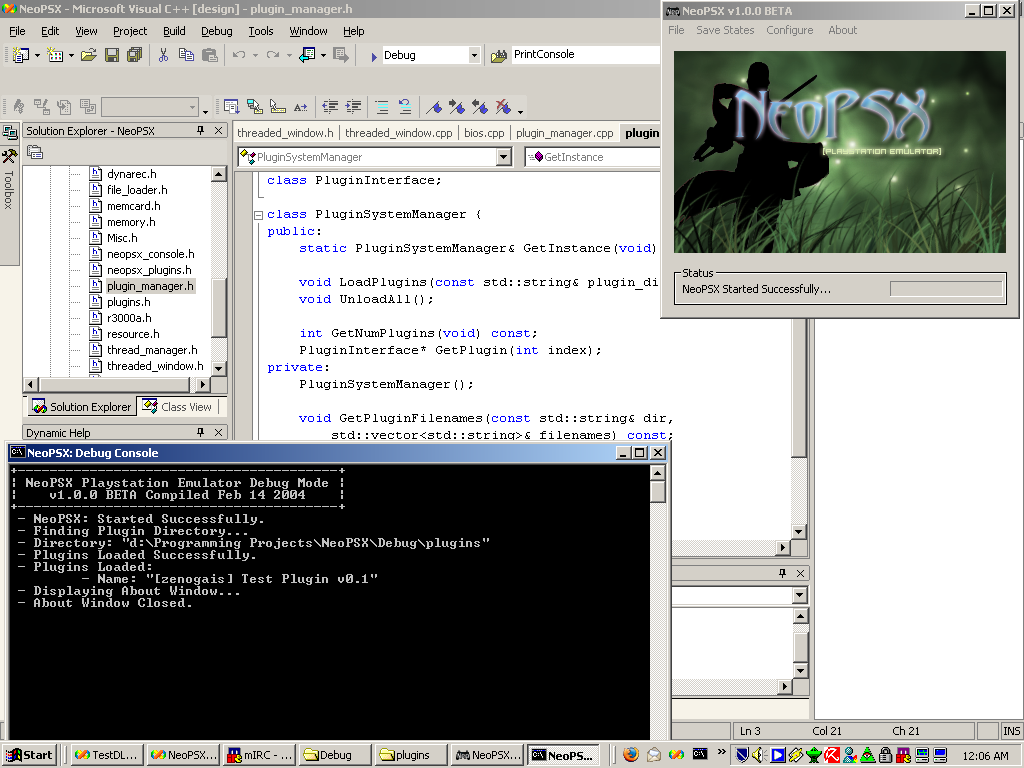This screenshot has width=1024, height=768.
Task: Open the Add New Item dropdown arrow
Action: (x=71, y=56)
